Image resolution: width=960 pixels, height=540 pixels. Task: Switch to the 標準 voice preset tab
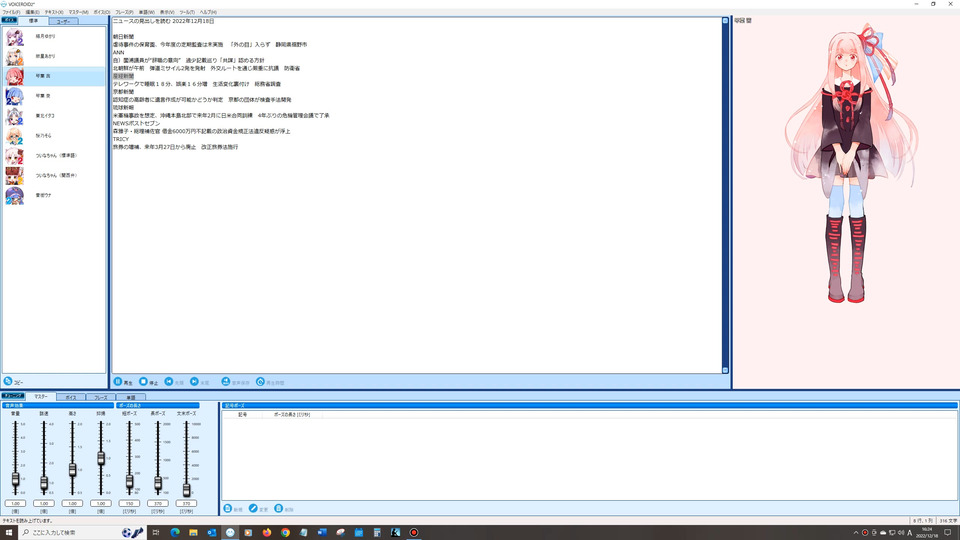click(34, 21)
